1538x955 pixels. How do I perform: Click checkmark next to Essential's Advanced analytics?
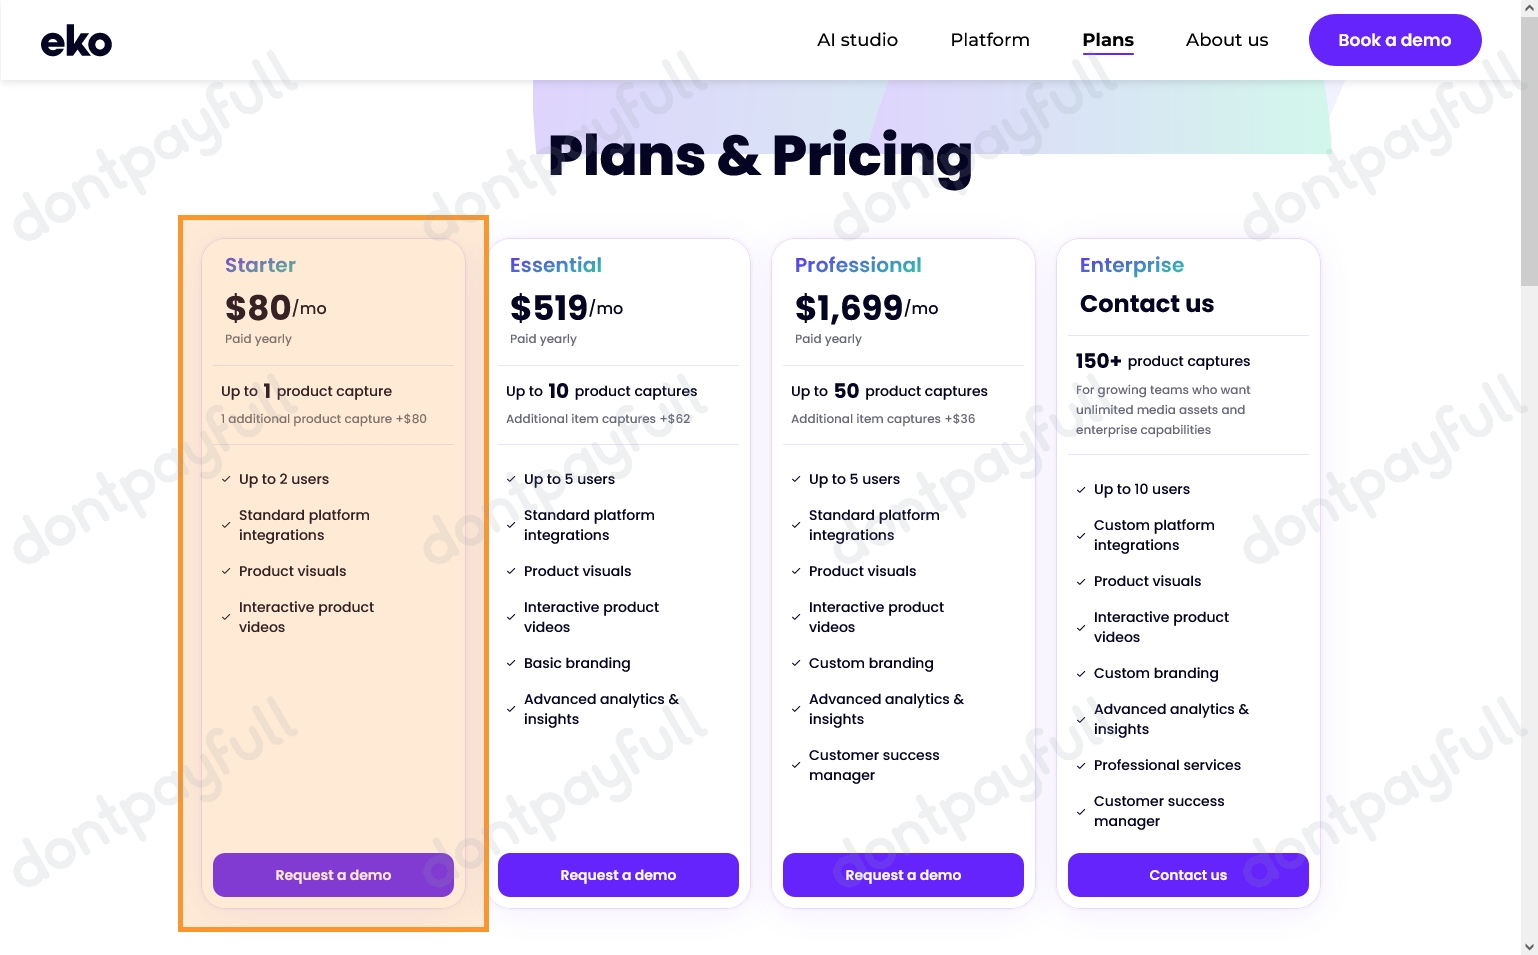[511, 709]
